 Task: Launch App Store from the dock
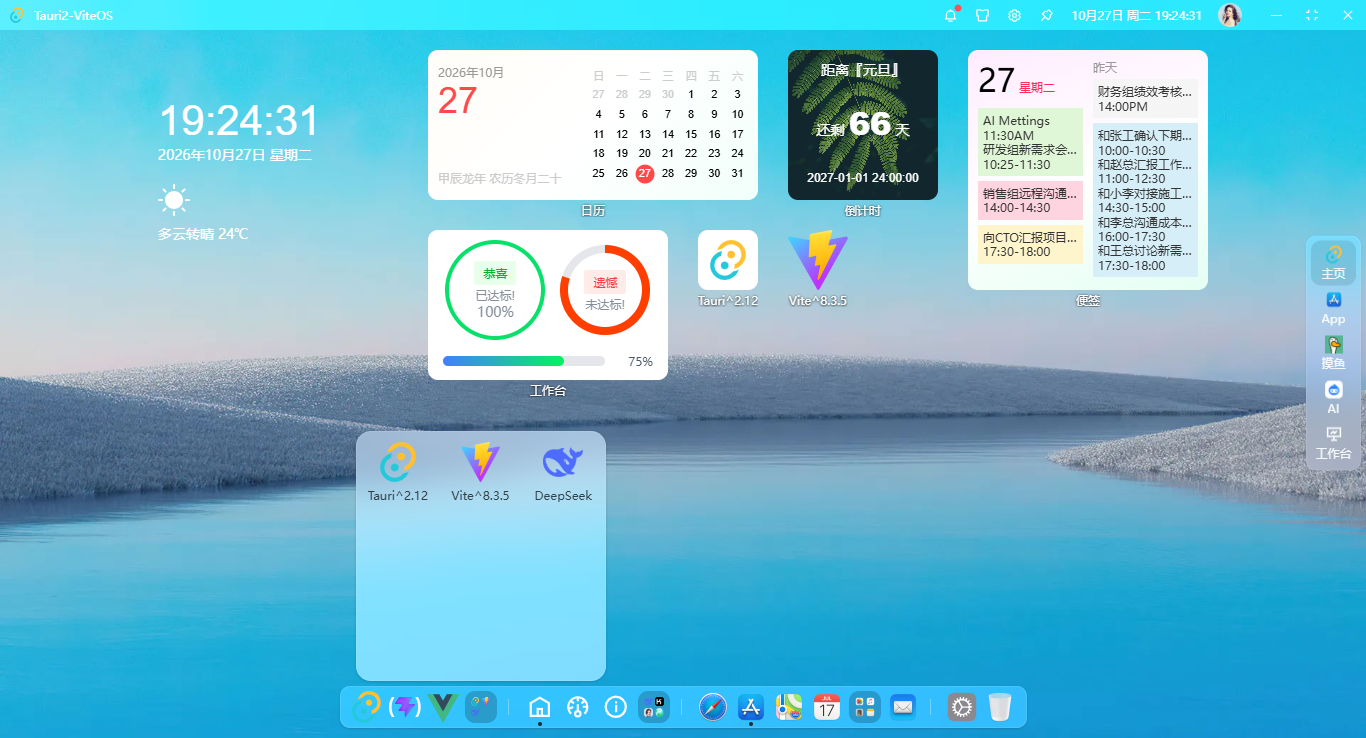[x=750, y=707]
